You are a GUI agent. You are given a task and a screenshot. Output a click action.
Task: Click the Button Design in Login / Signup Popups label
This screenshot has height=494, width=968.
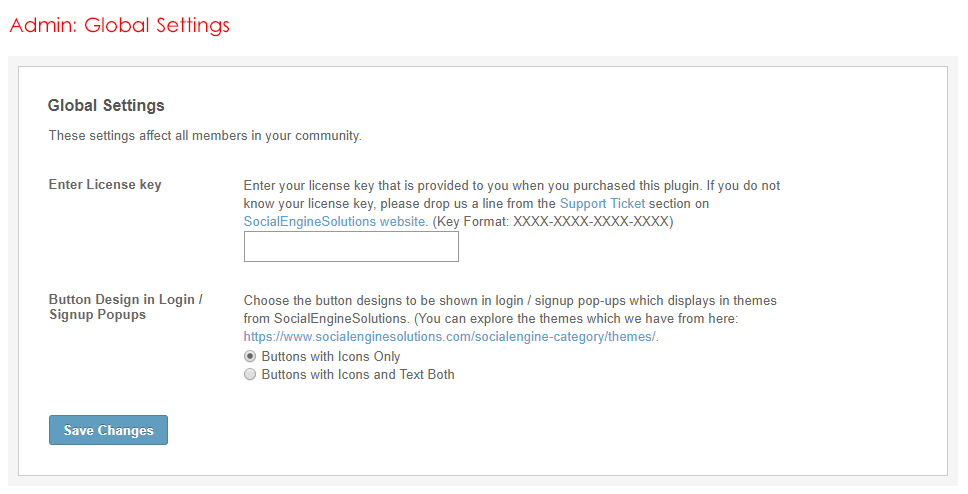(125, 307)
